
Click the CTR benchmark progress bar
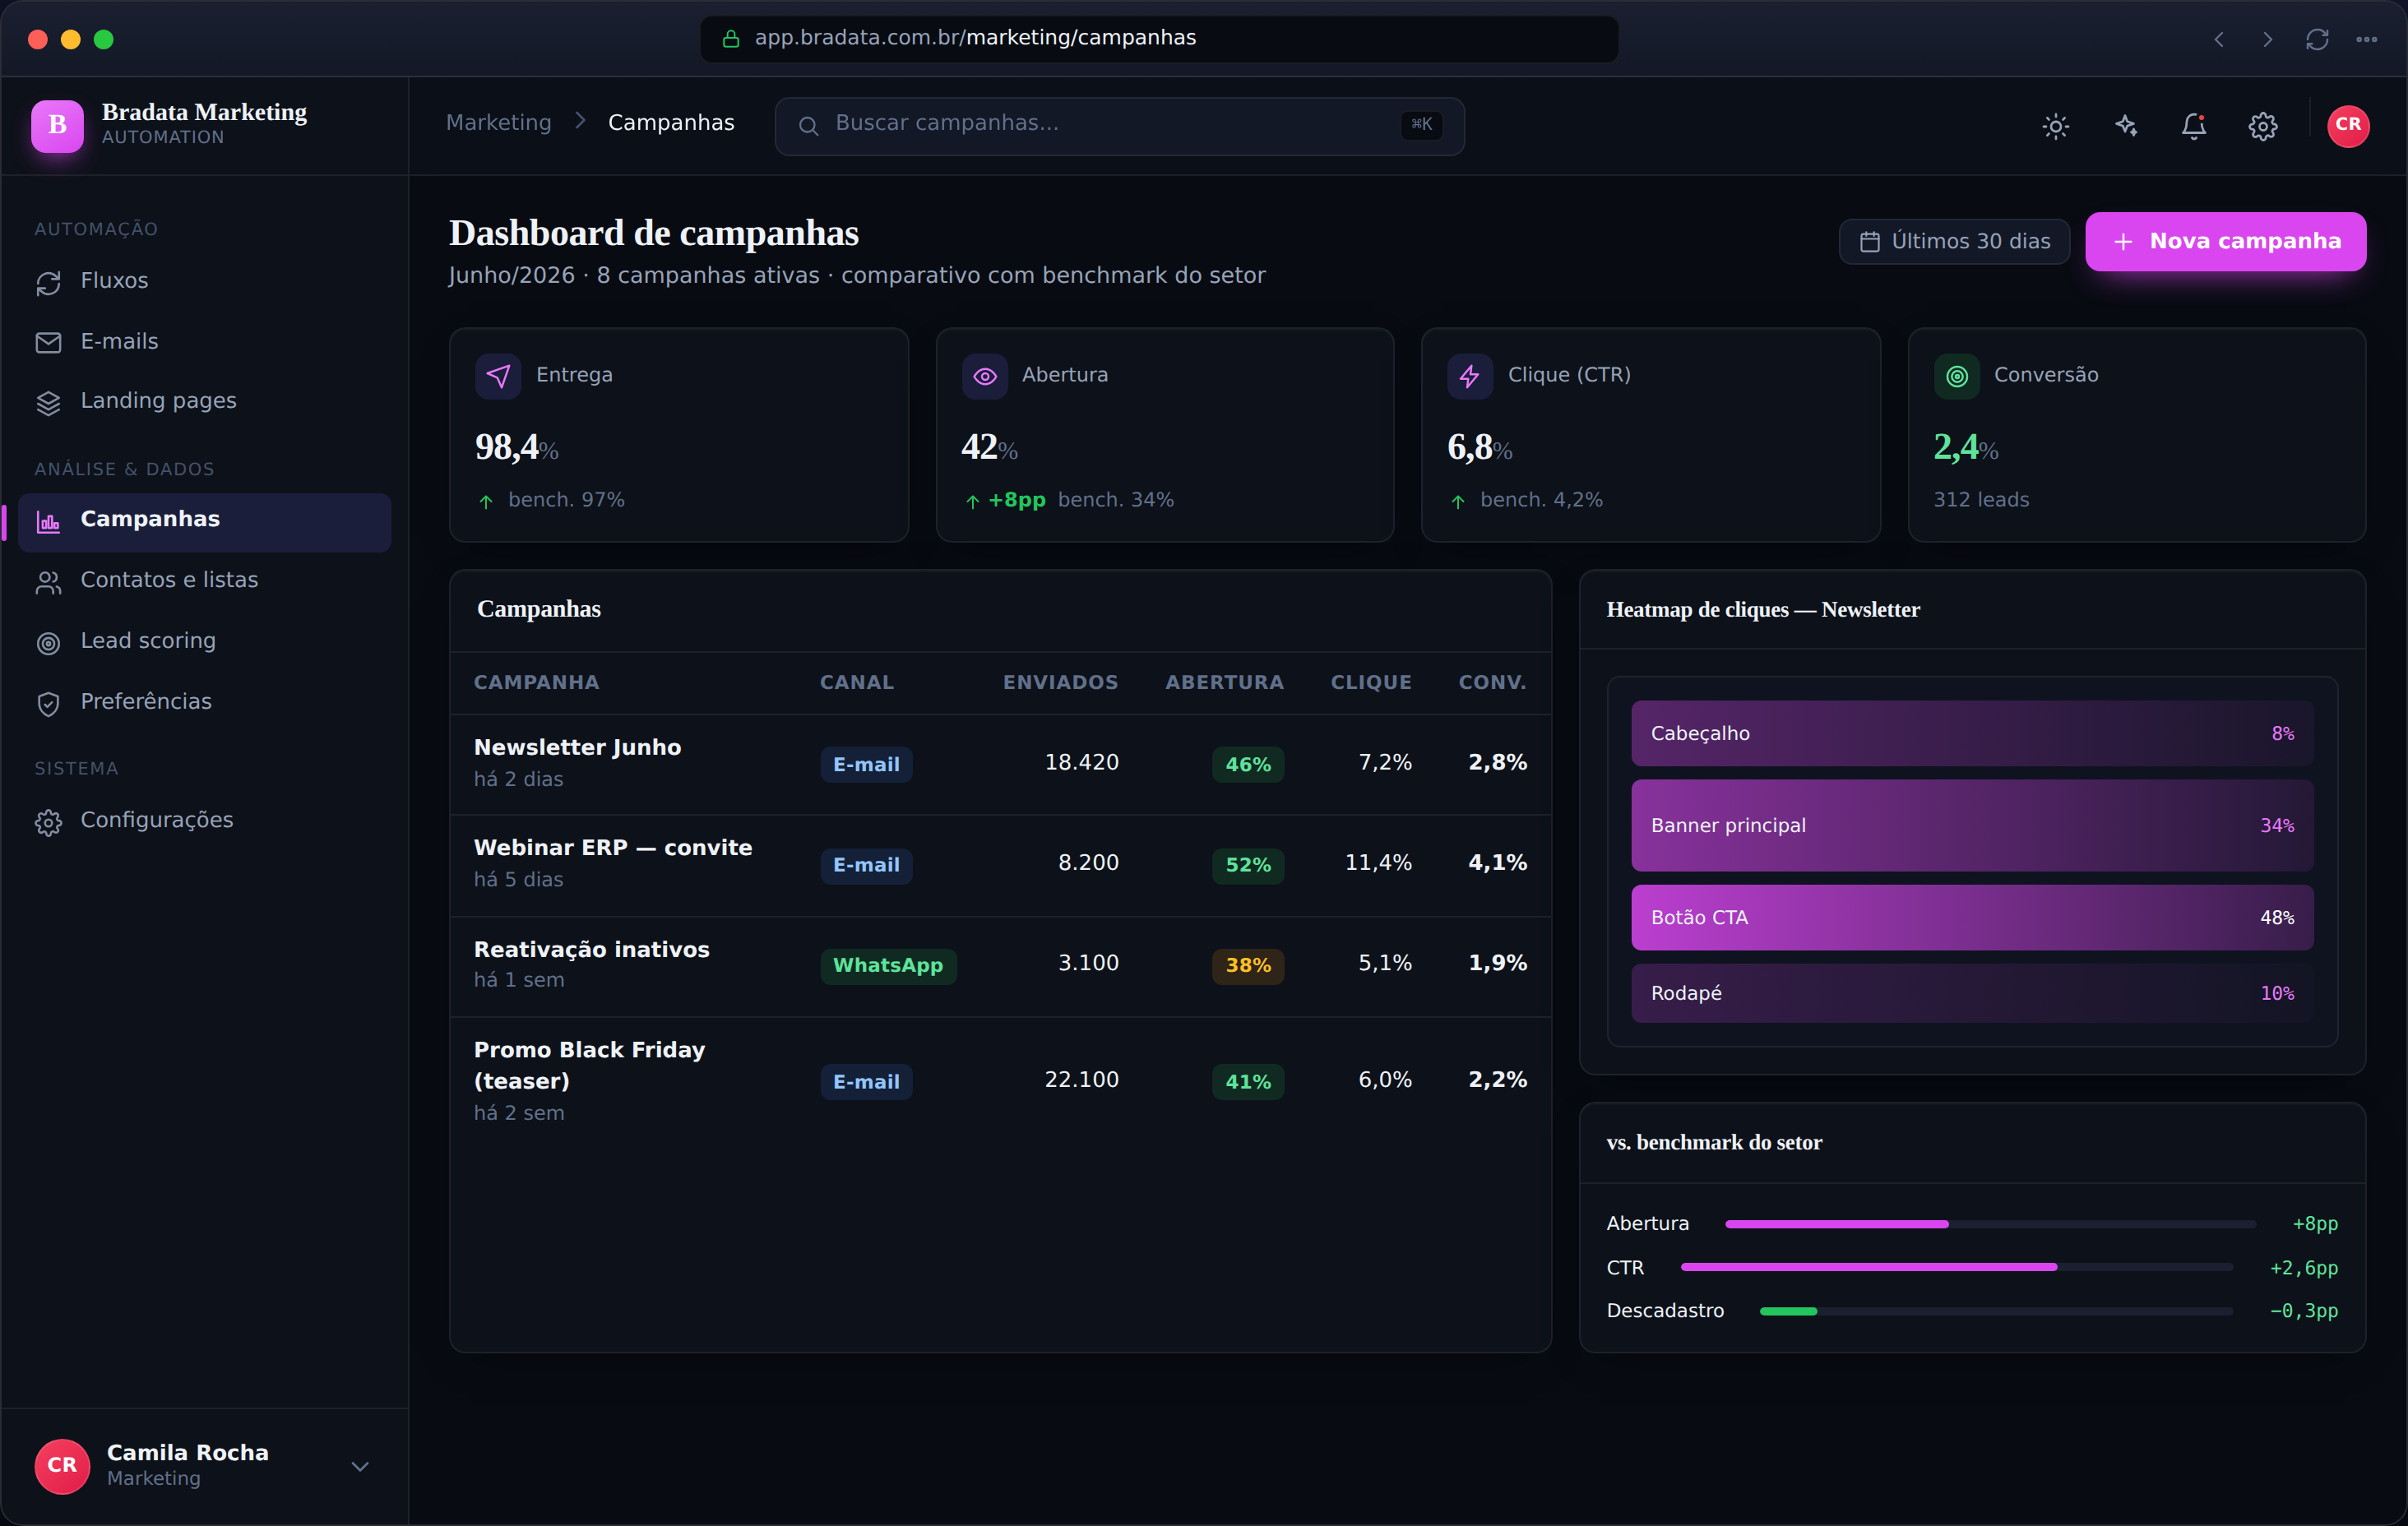(1957, 1267)
